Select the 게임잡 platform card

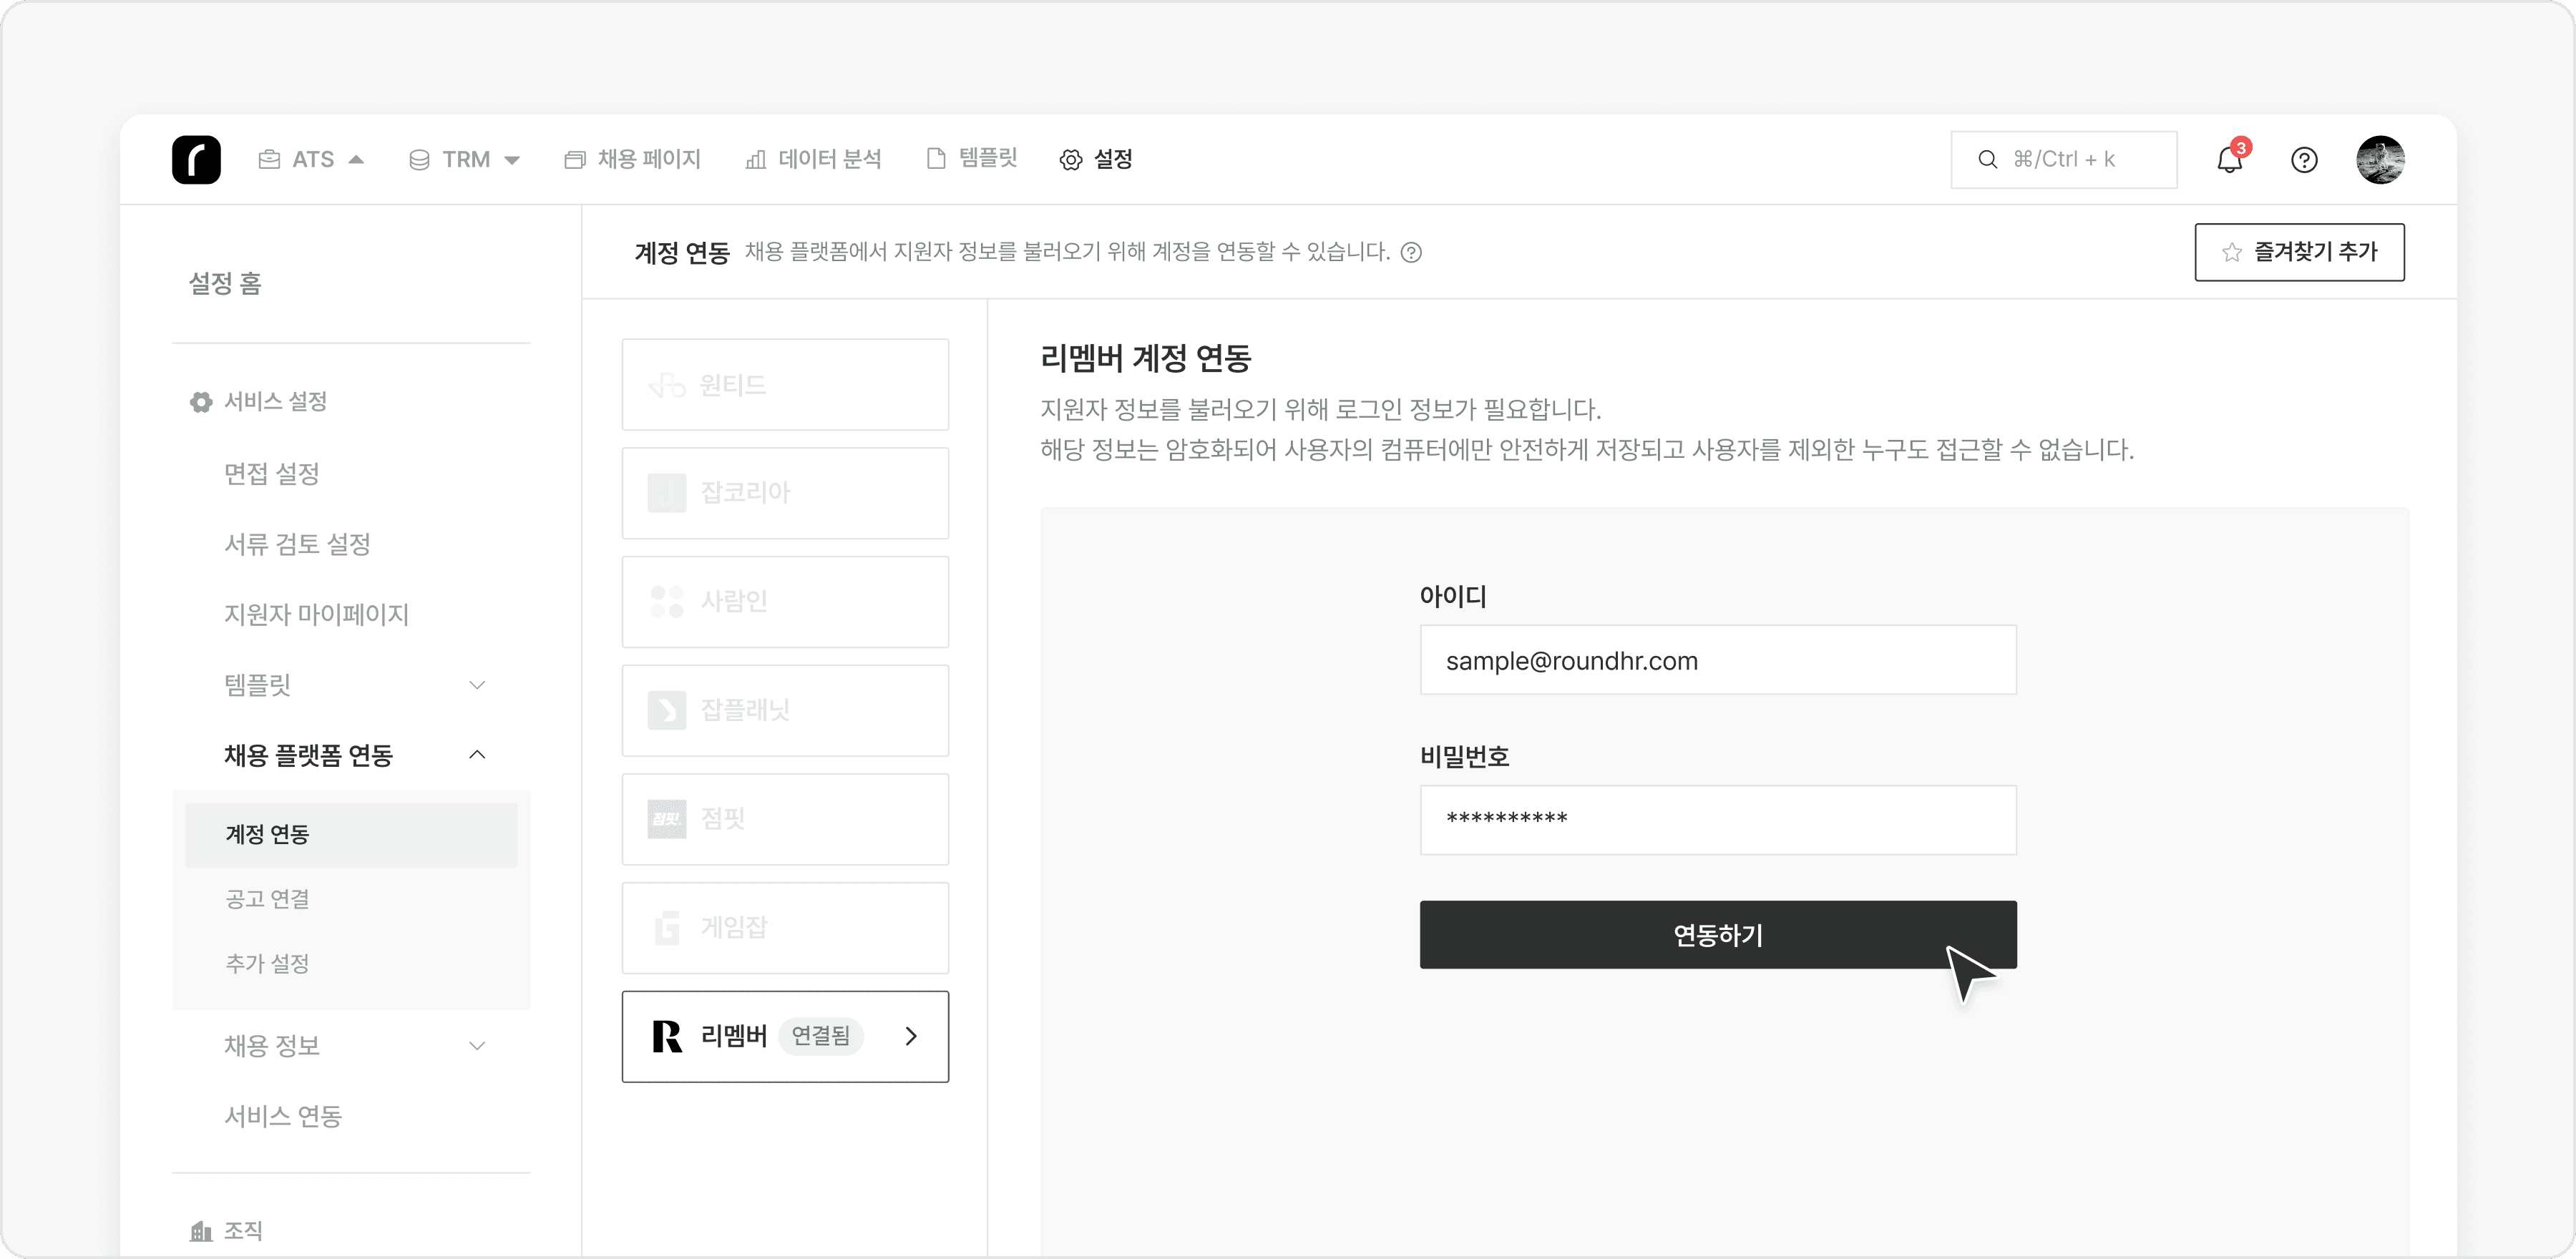(785, 927)
